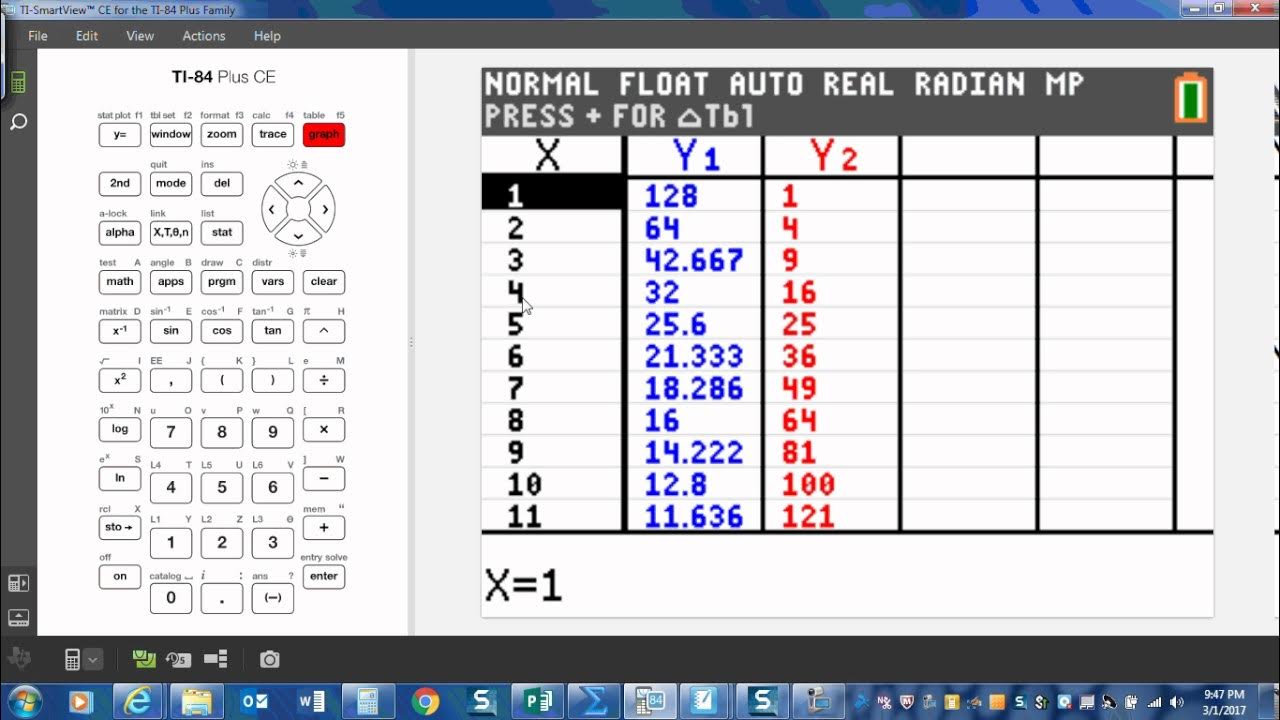The height and width of the screenshot is (720, 1280).
Task: Open the Actions menu
Action: pos(204,35)
